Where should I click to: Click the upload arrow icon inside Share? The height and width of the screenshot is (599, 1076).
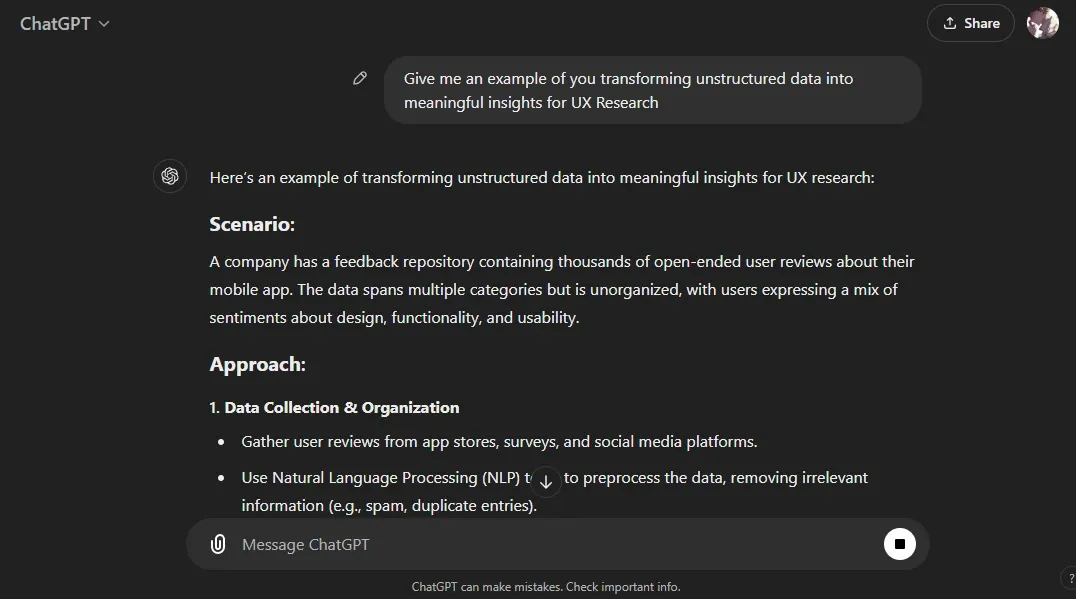point(948,22)
